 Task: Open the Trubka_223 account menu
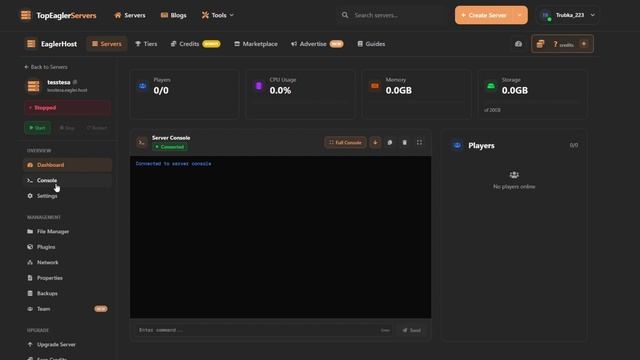(x=569, y=15)
